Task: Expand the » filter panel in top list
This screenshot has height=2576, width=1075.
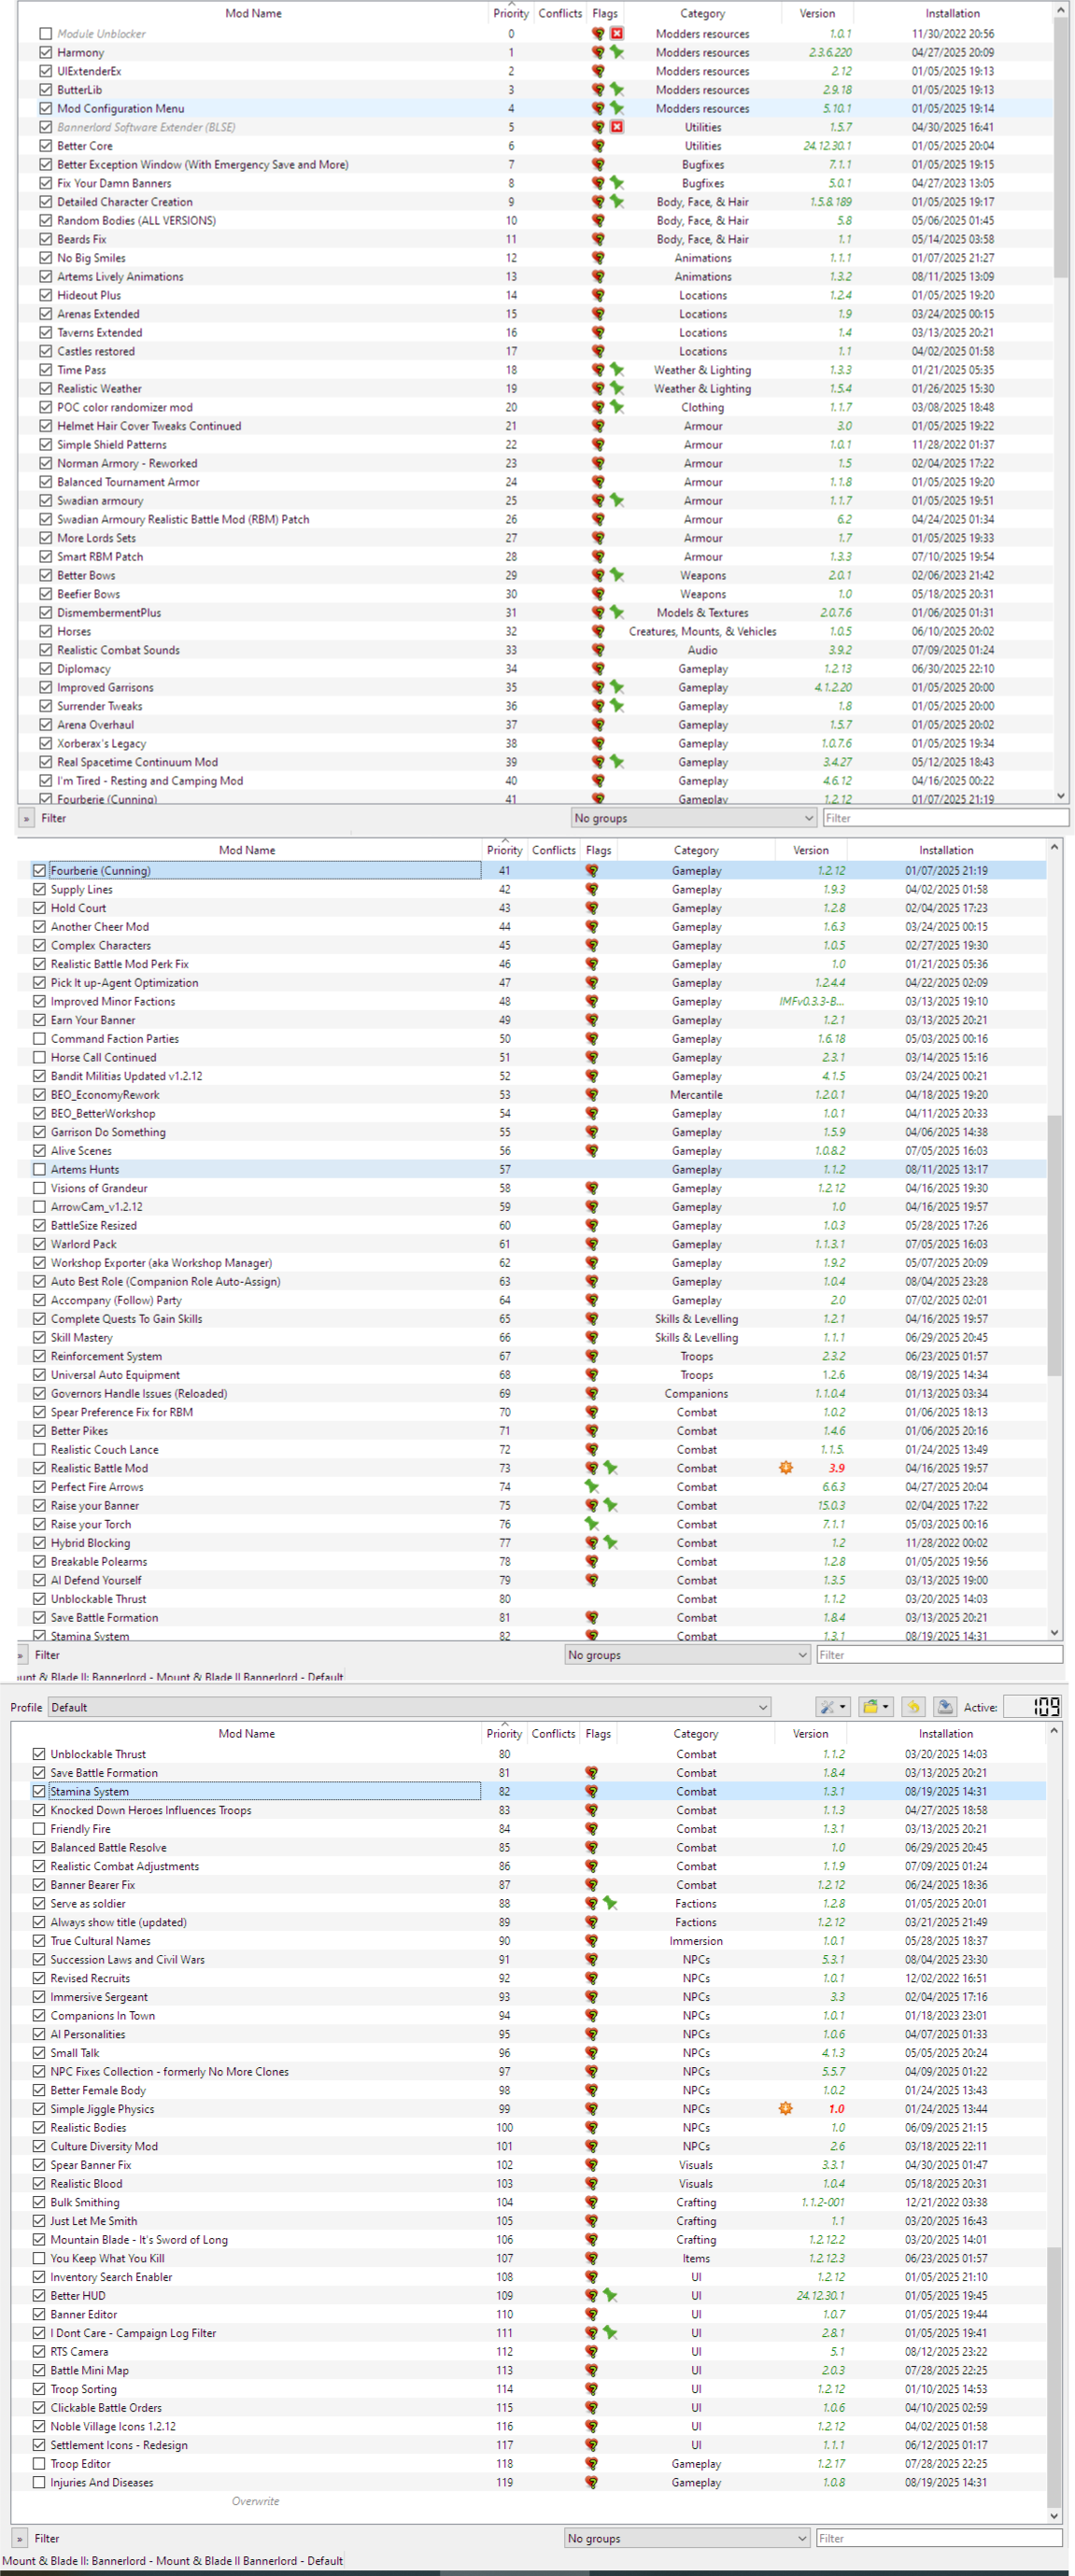Action: [26, 818]
